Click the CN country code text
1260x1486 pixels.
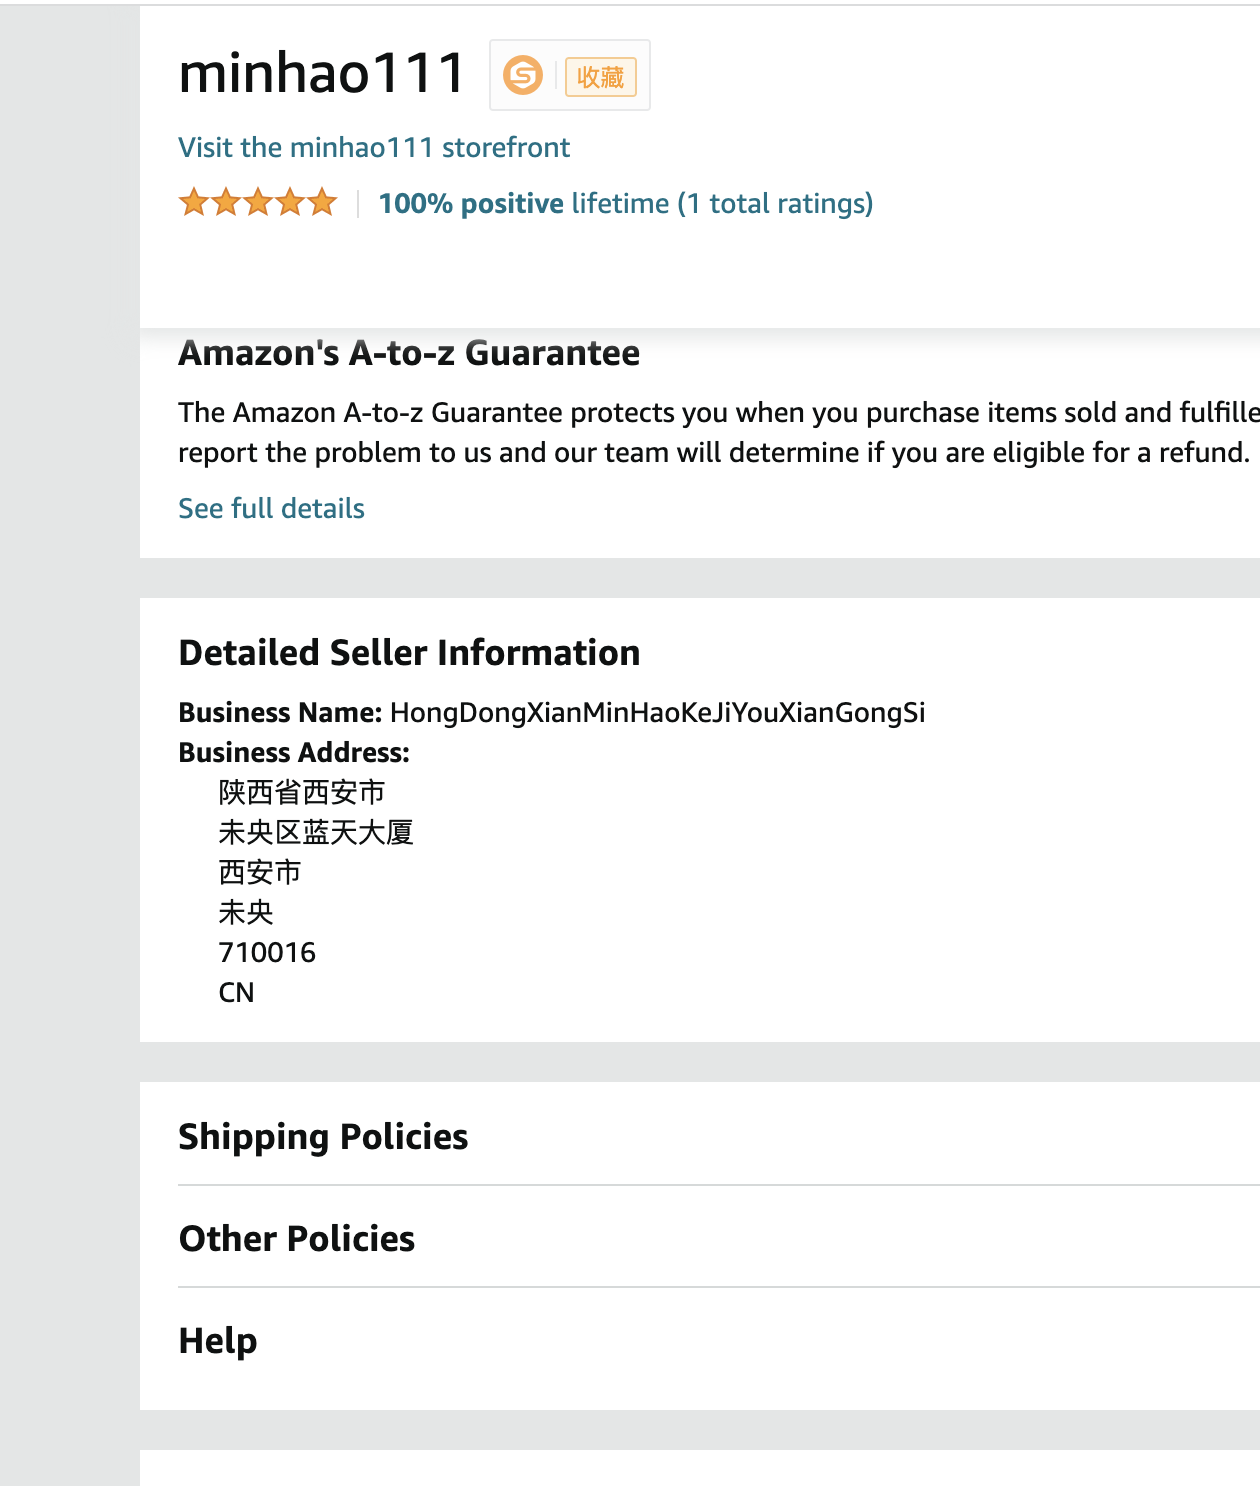pyautogui.click(x=237, y=993)
